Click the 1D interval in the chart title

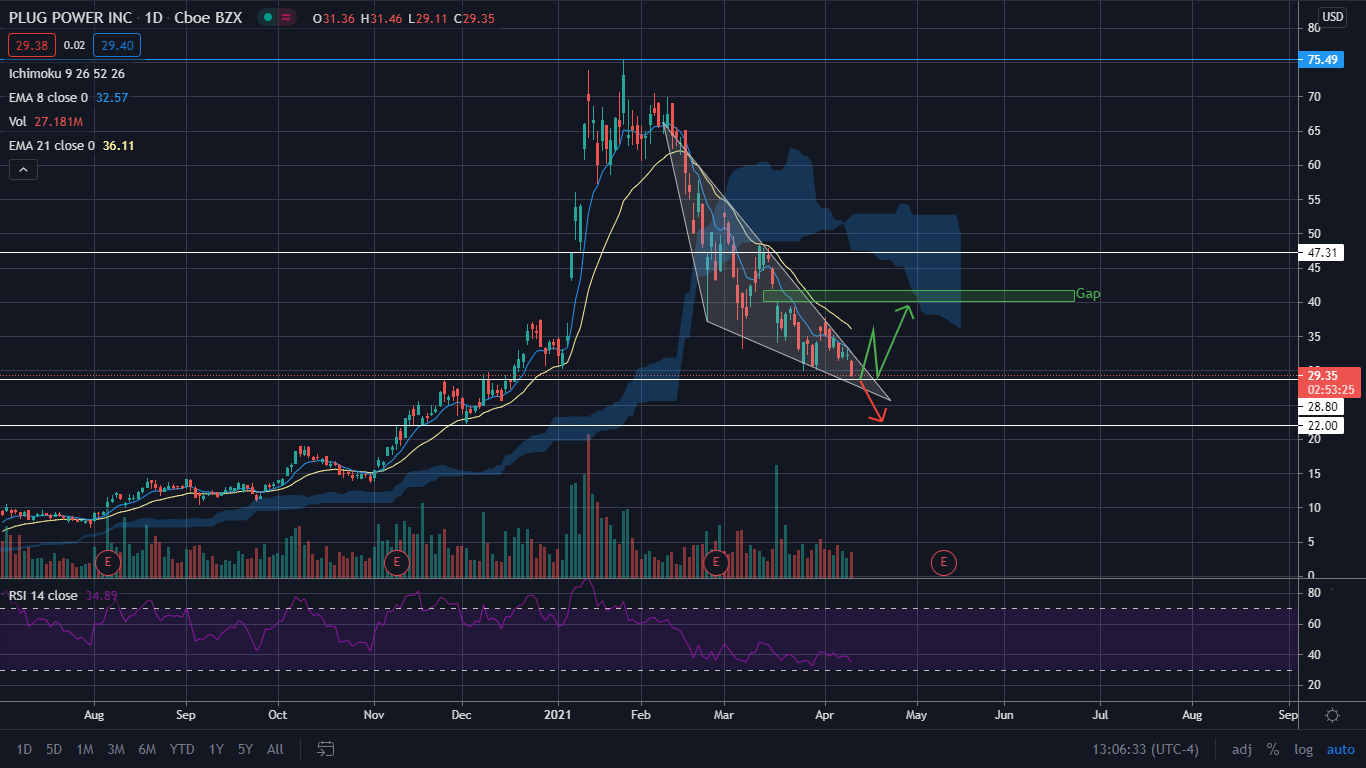pyautogui.click(x=155, y=18)
